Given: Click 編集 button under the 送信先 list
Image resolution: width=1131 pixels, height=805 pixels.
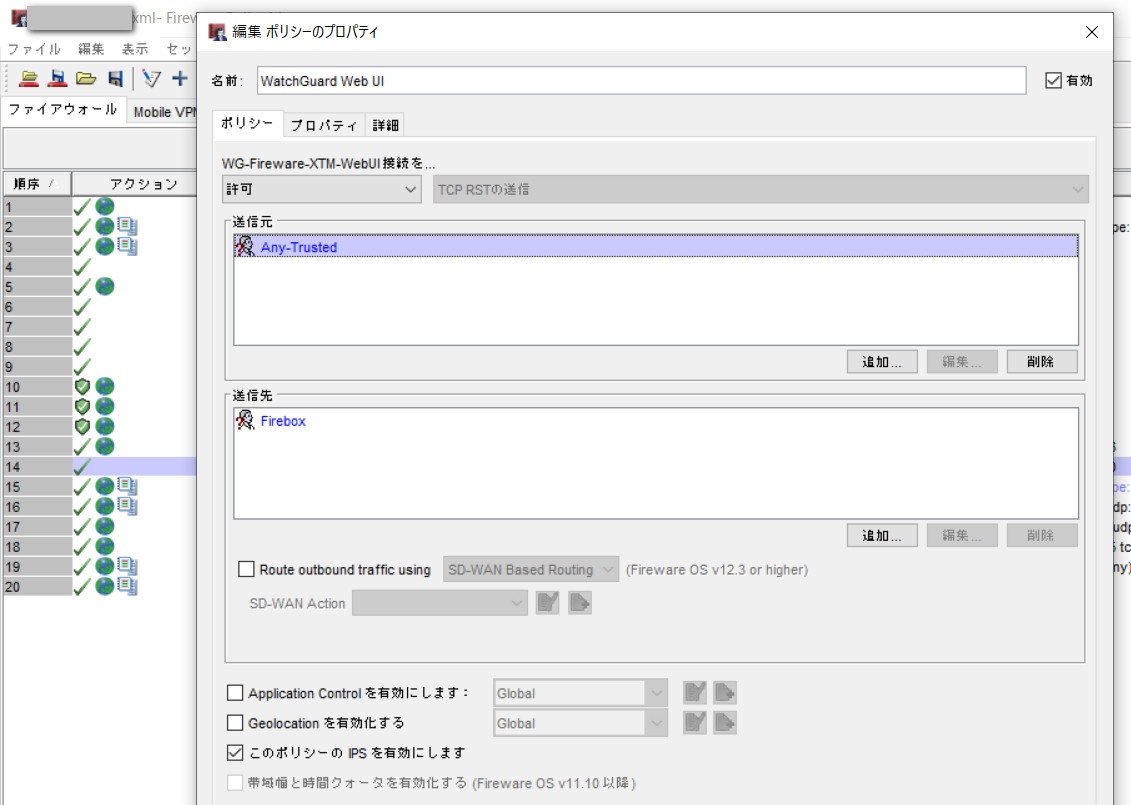Looking at the screenshot, I should coord(962,535).
